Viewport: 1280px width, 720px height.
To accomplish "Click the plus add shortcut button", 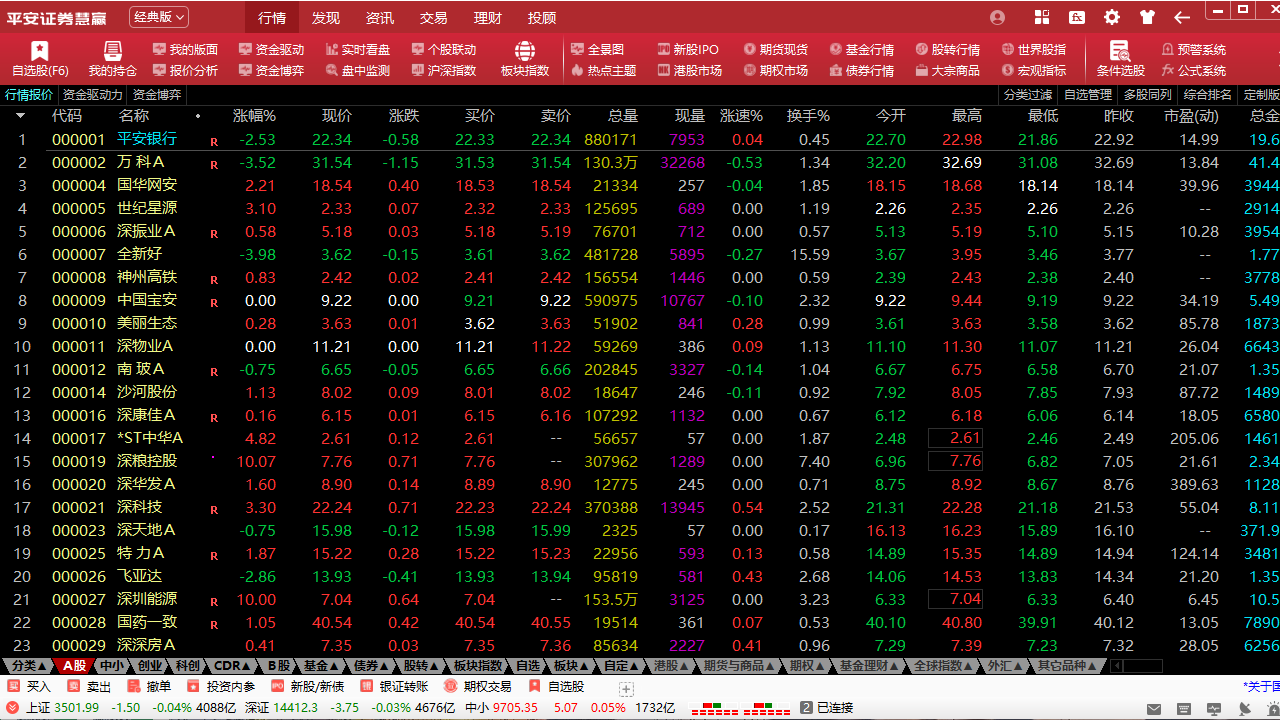I will pos(626,689).
